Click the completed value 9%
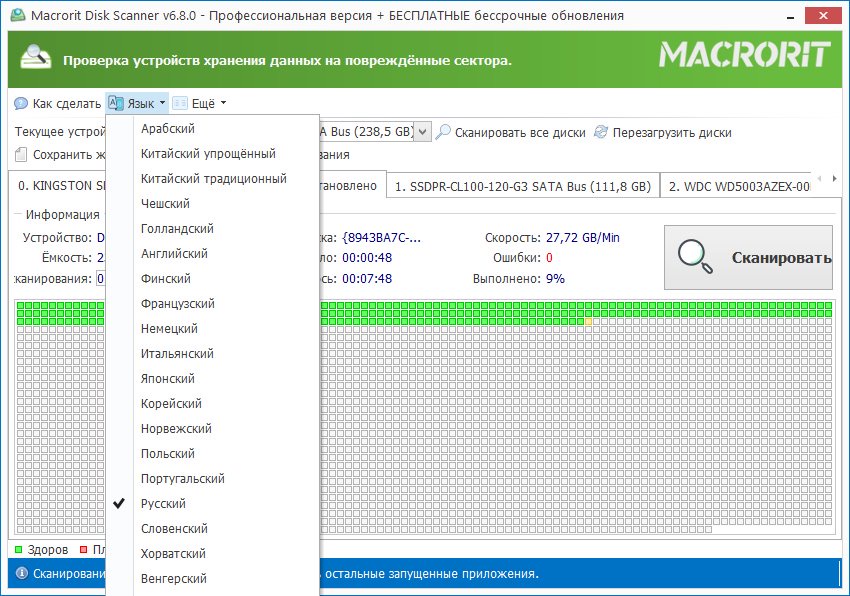The height and width of the screenshot is (596, 850). (555, 279)
